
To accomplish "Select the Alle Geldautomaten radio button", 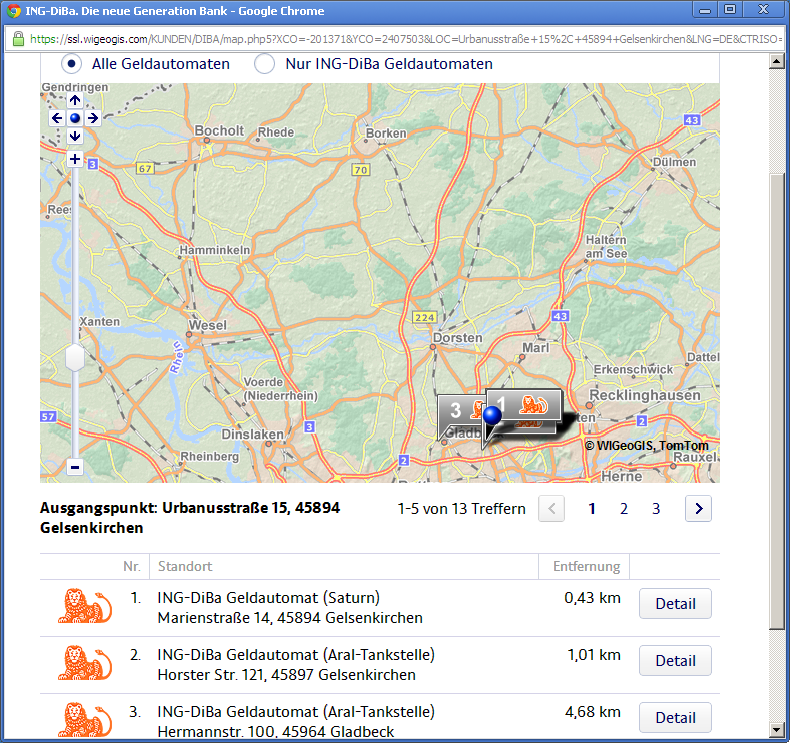I will [x=72, y=64].
